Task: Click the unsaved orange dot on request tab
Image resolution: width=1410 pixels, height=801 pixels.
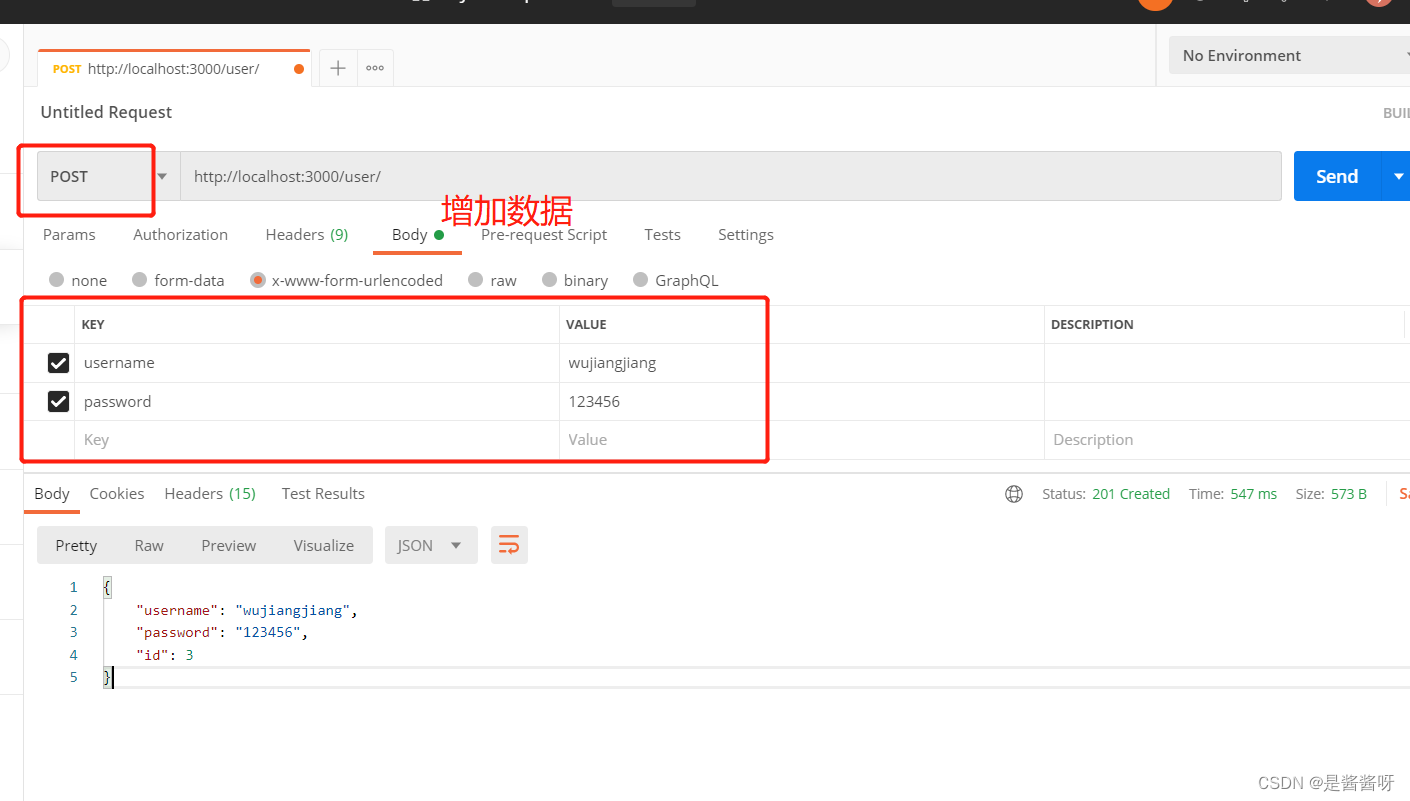Action: point(299,69)
